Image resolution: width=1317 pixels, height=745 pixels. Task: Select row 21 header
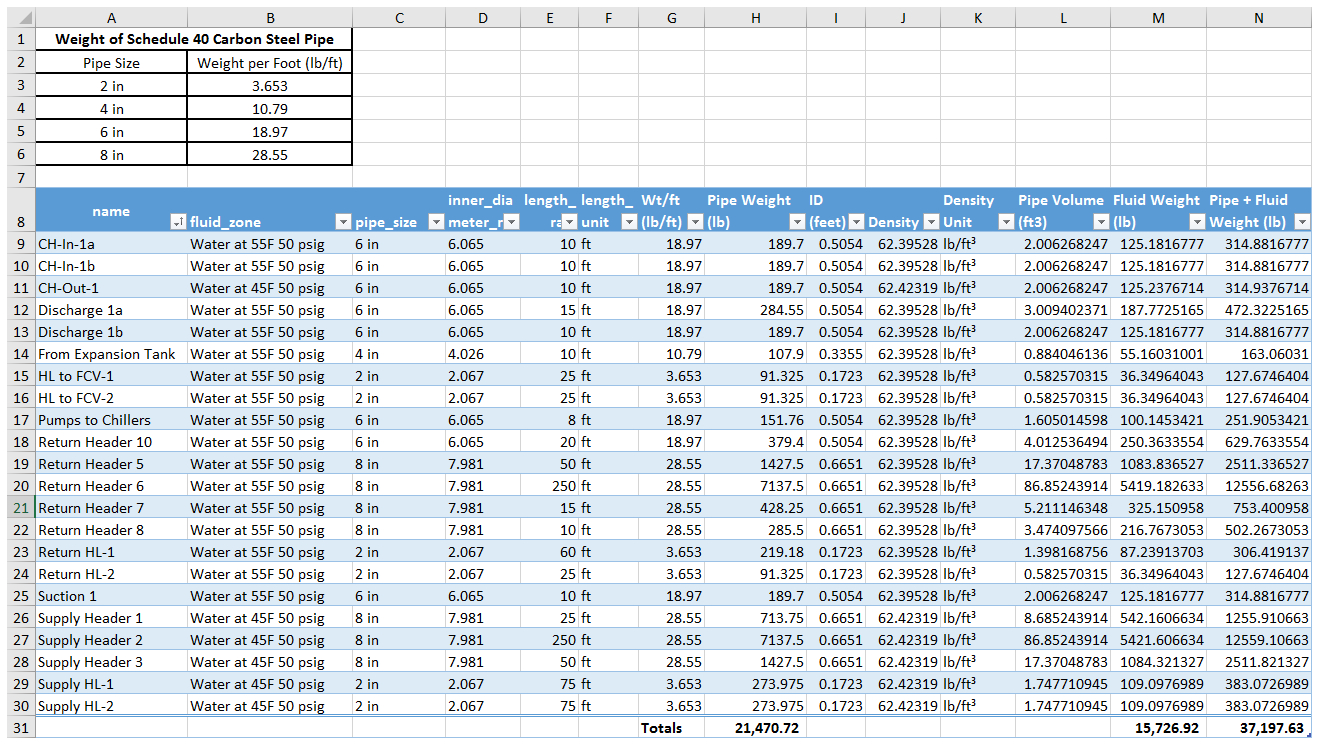tap(19, 508)
